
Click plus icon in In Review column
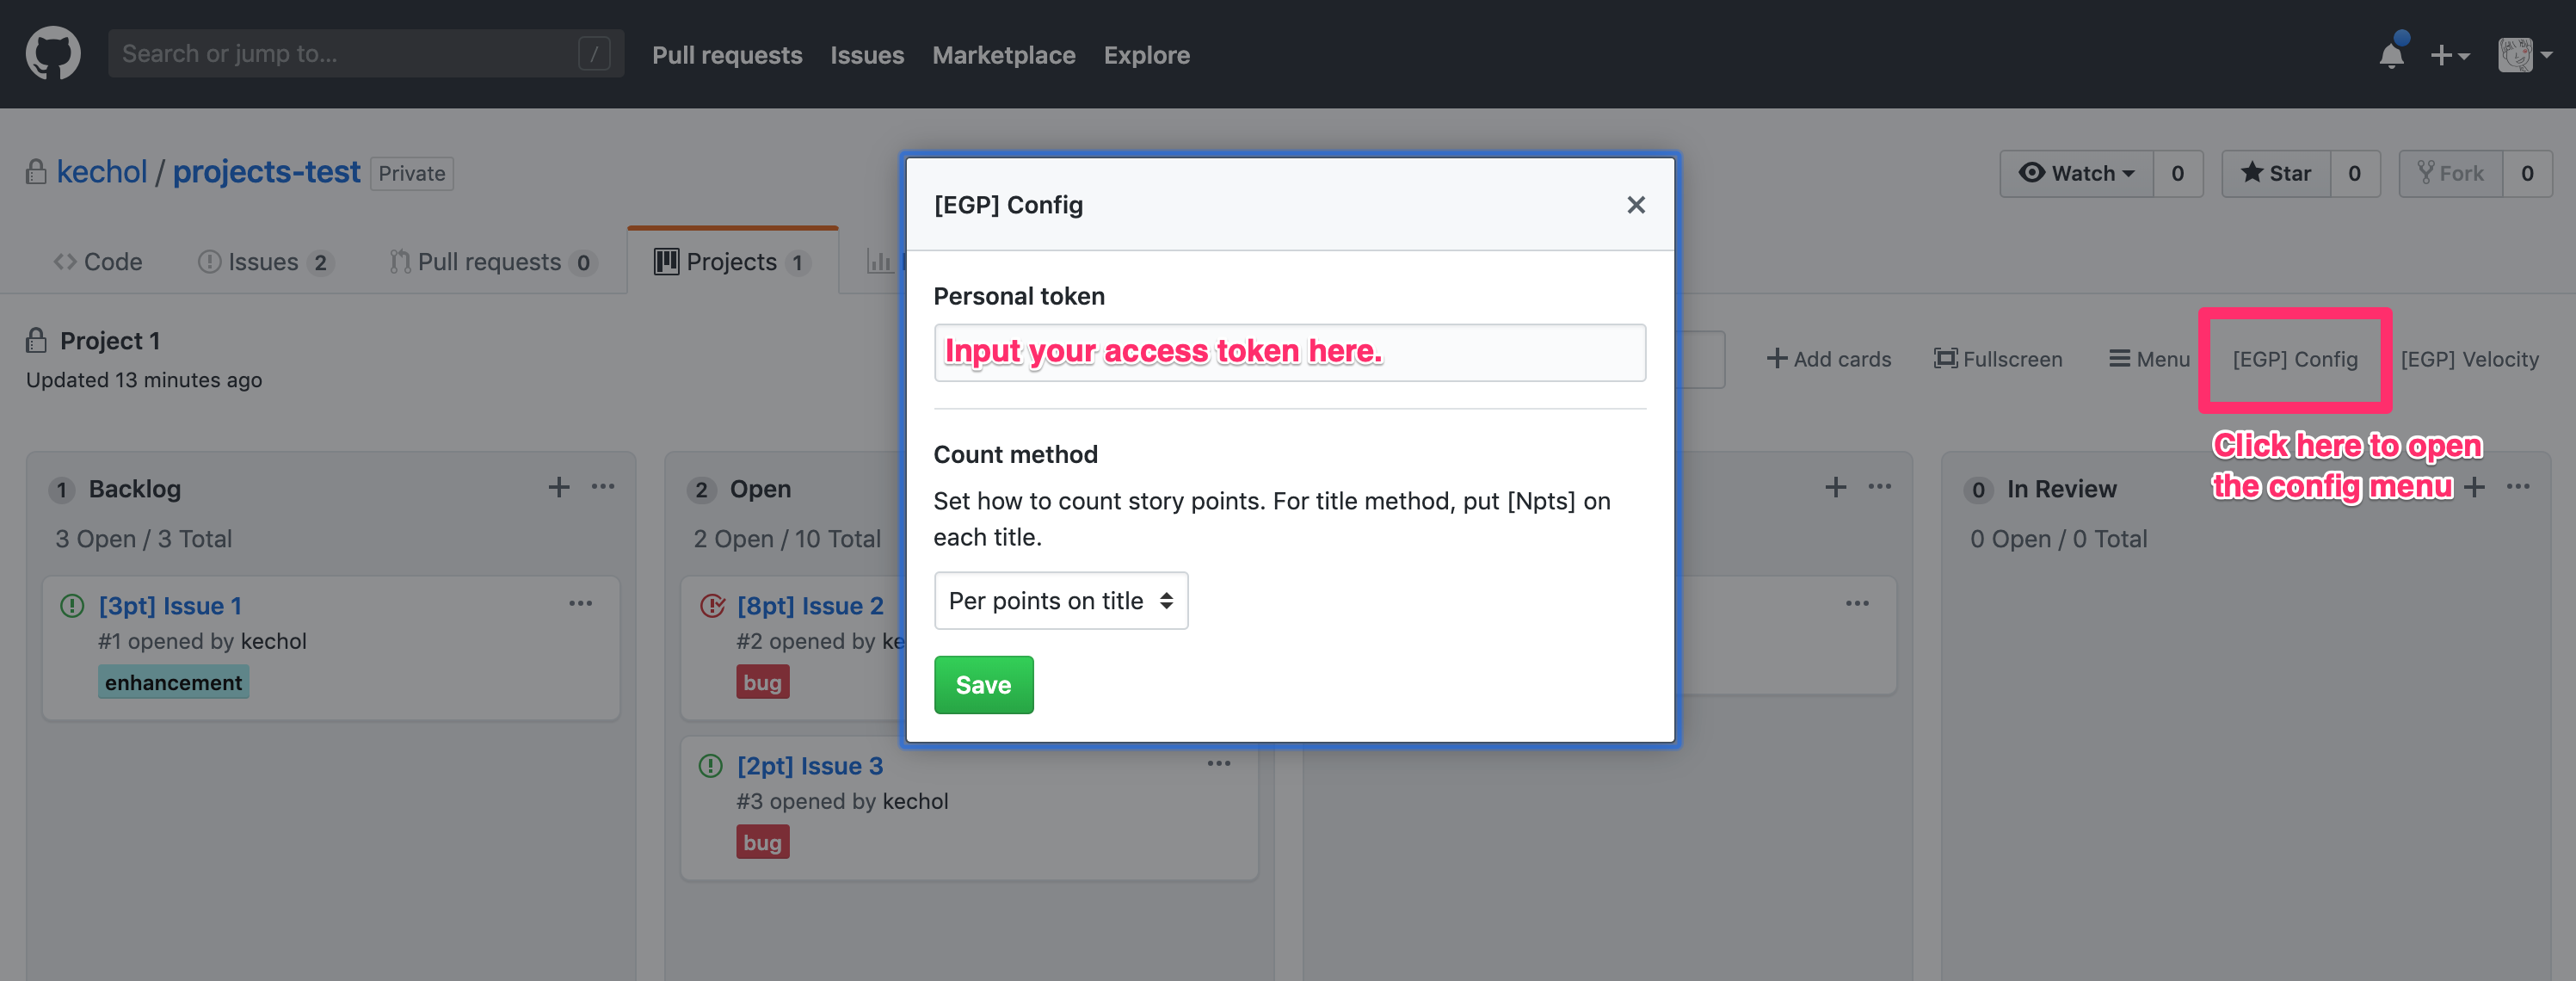tap(2474, 487)
